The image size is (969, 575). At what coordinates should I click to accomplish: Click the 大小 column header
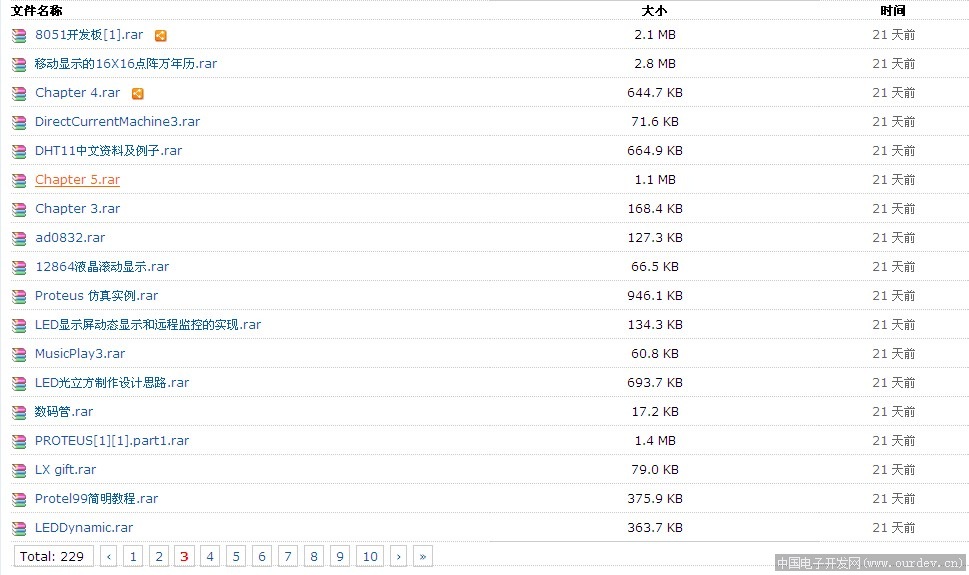coord(654,11)
